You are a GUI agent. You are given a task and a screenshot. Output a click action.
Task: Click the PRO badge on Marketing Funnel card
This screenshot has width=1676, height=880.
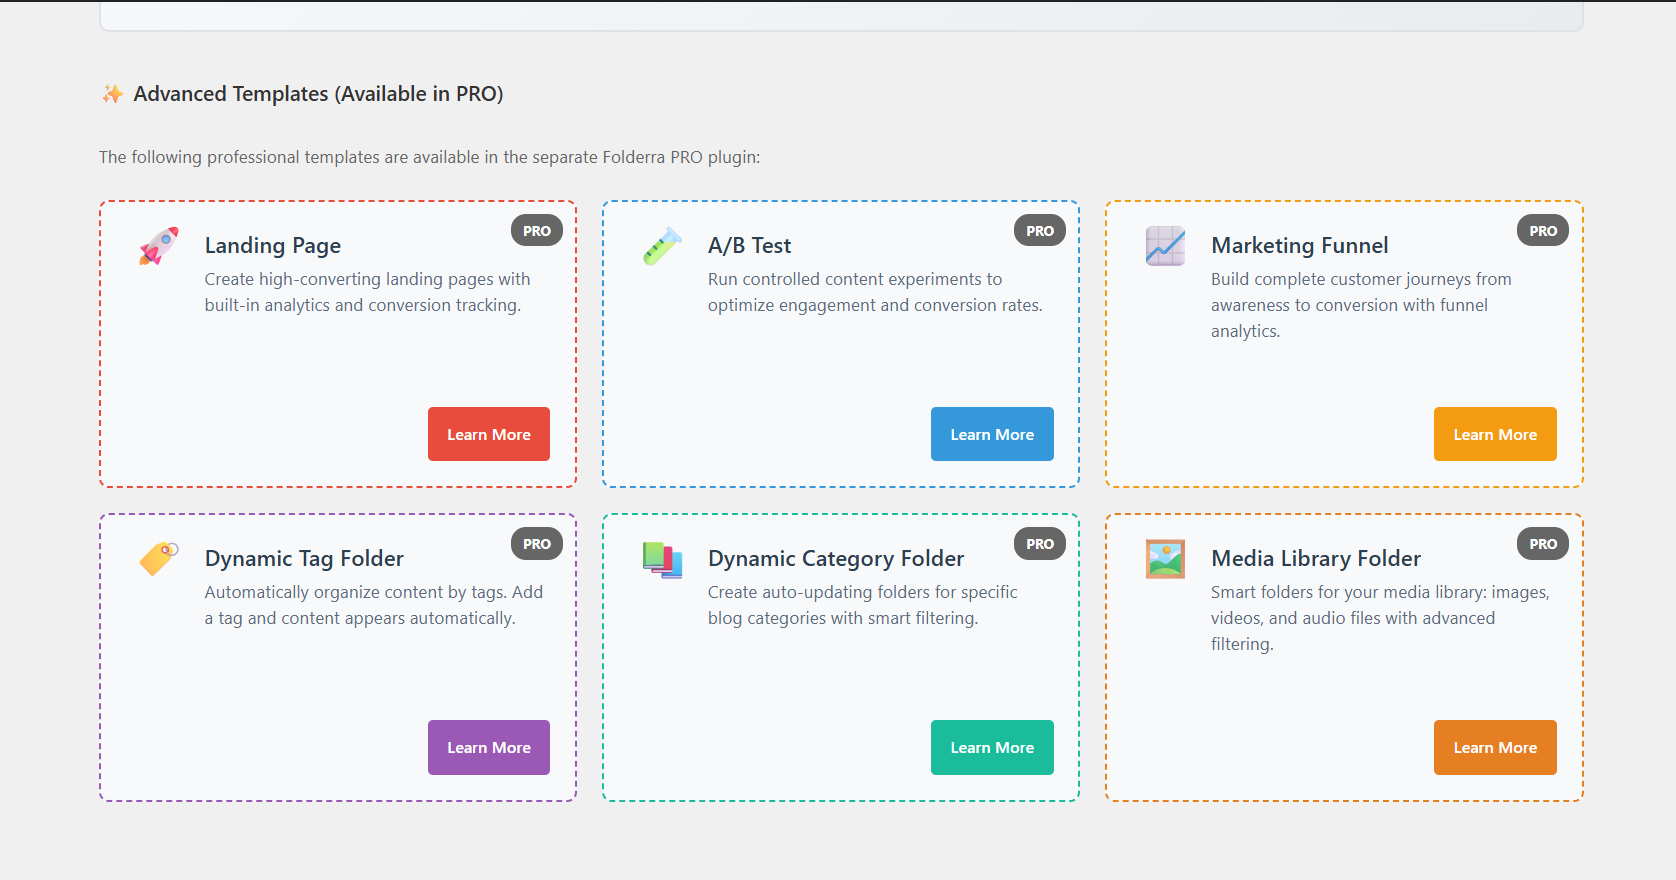pyautogui.click(x=1543, y=231)
